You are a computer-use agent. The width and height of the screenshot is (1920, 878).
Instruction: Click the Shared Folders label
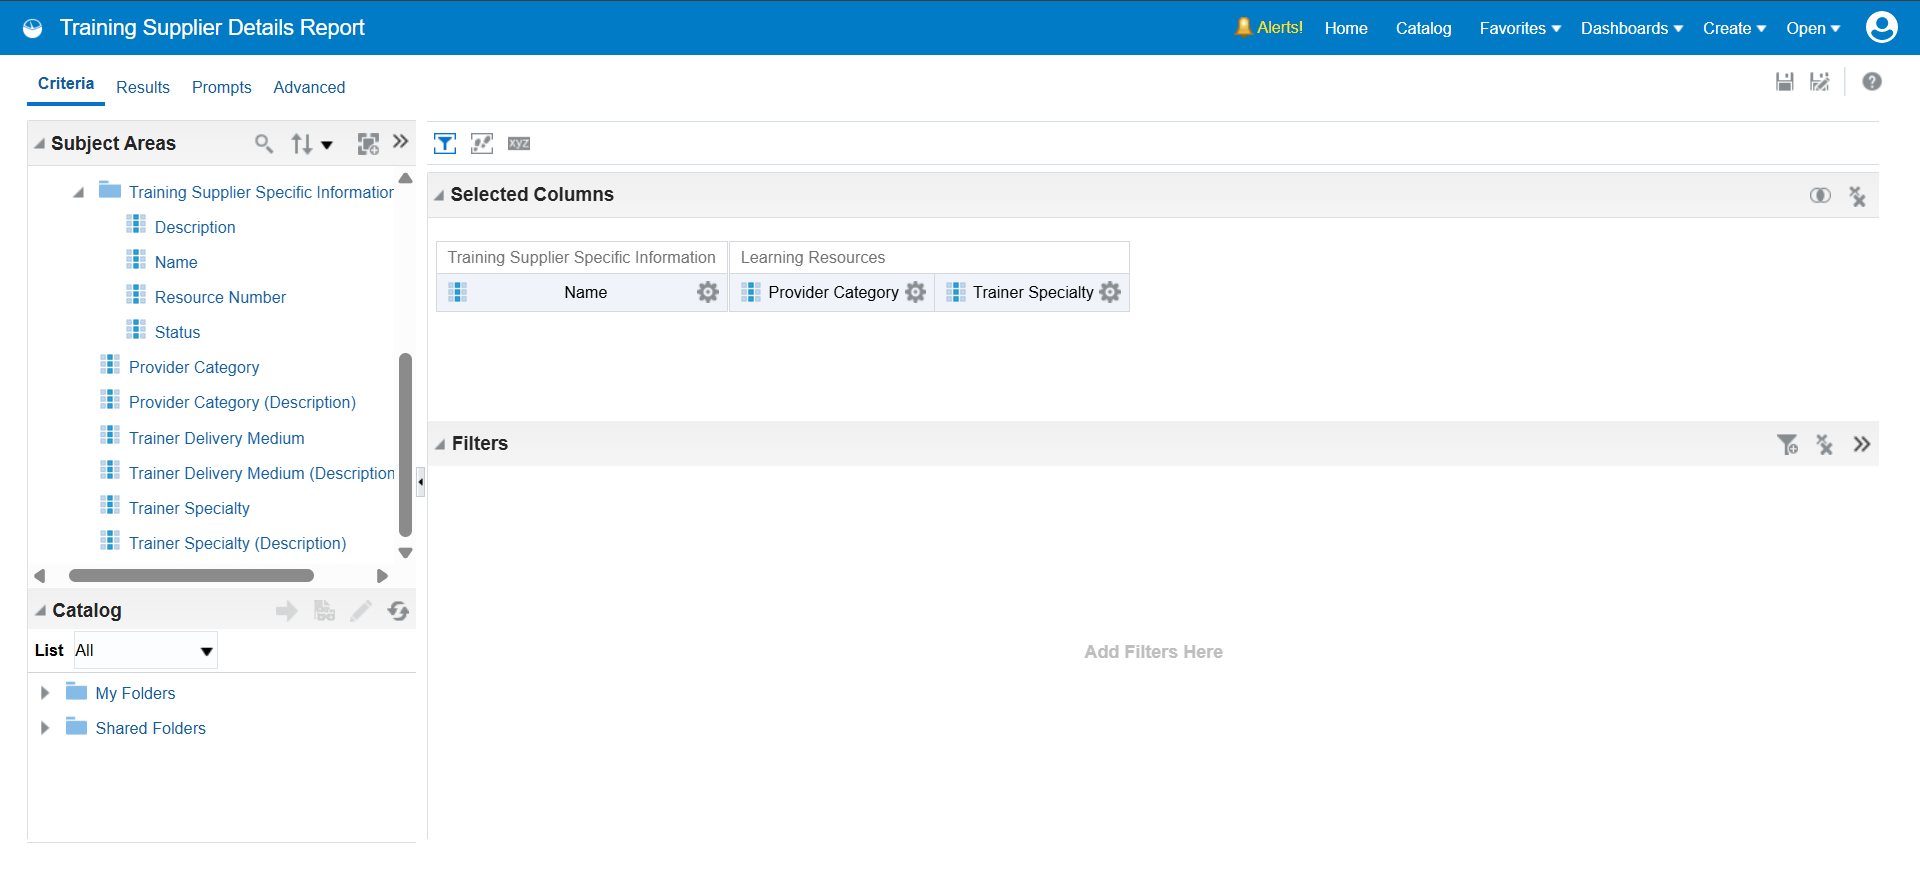point(150,728)
